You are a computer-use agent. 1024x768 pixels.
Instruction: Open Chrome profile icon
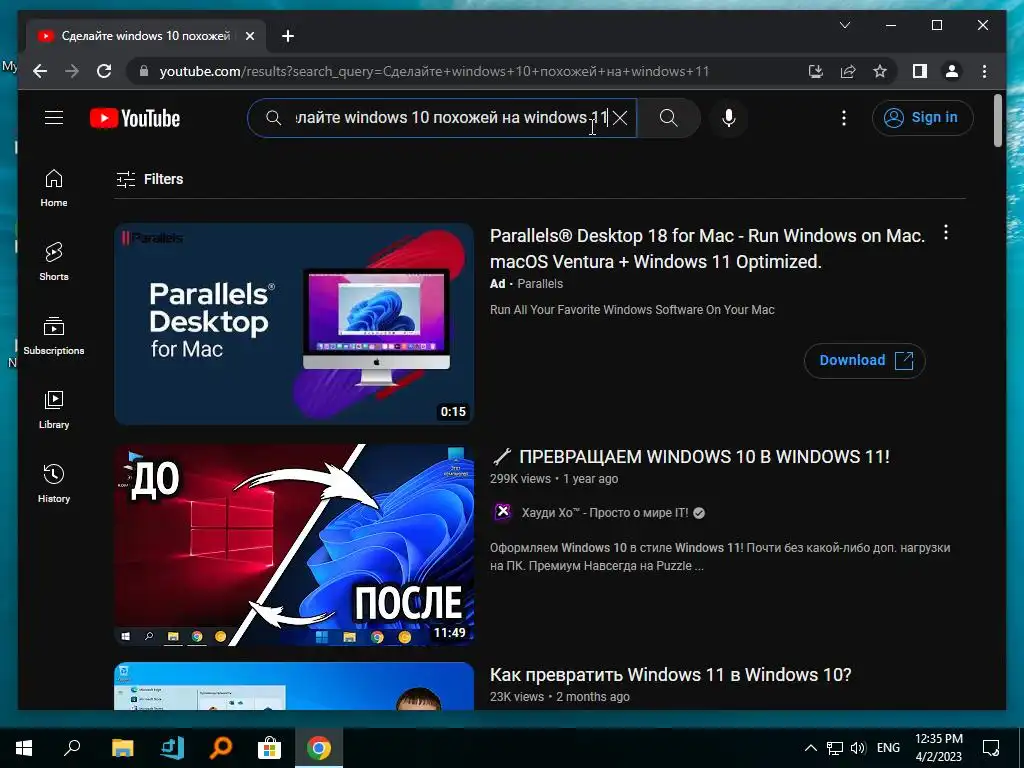point(952,71)
